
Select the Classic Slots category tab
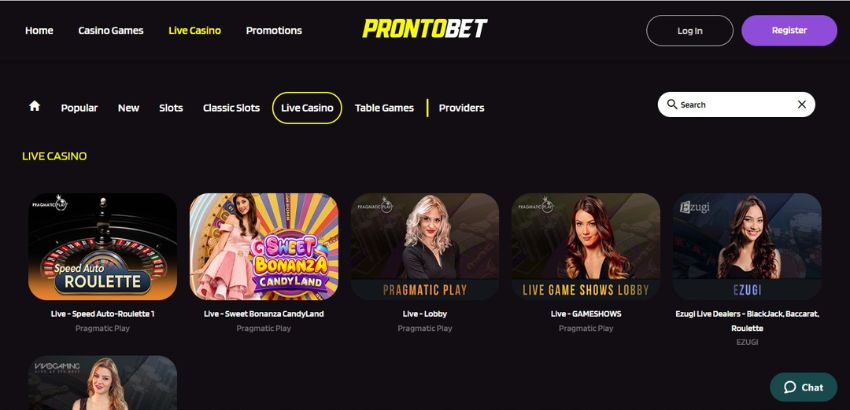(x=231, y=108)
